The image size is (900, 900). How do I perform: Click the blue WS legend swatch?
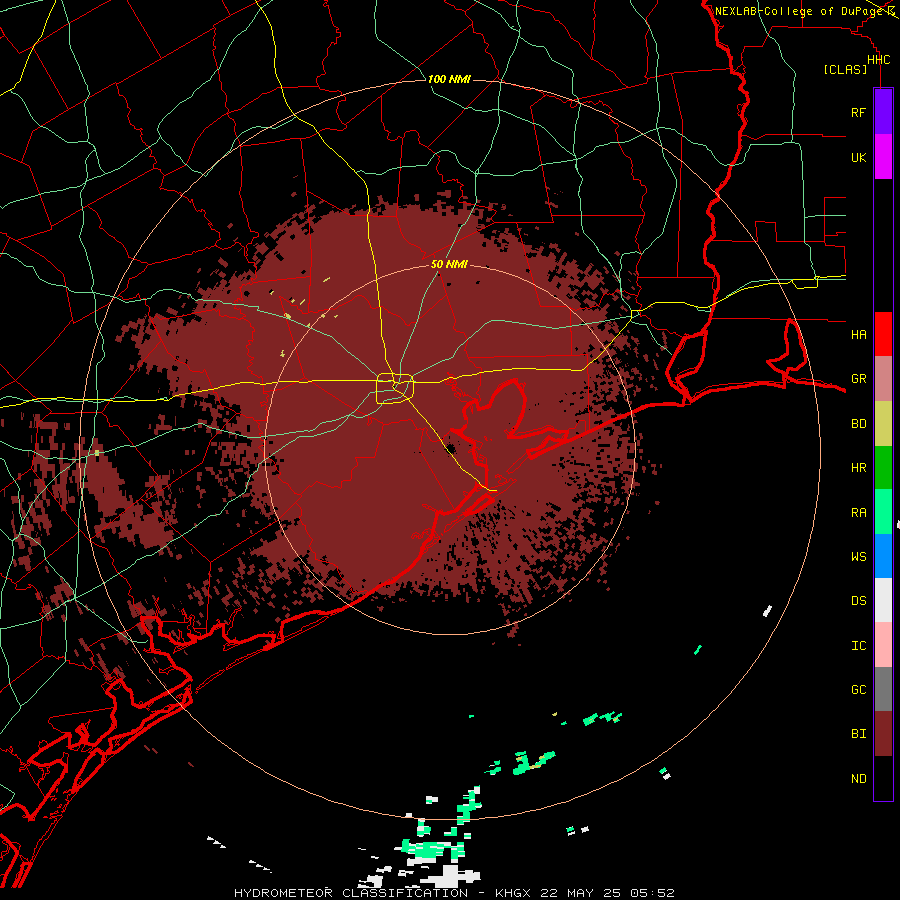[x=883, y=556]
